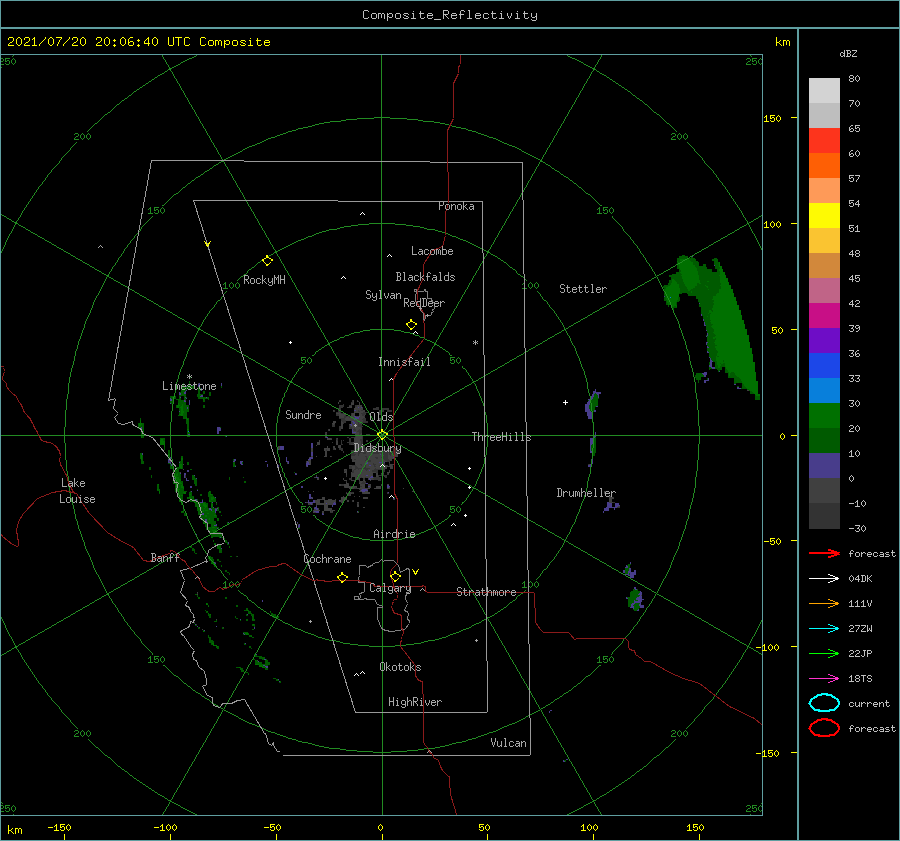Click the RockyMH label
The image size is (900, 841).
pos(264,280)
